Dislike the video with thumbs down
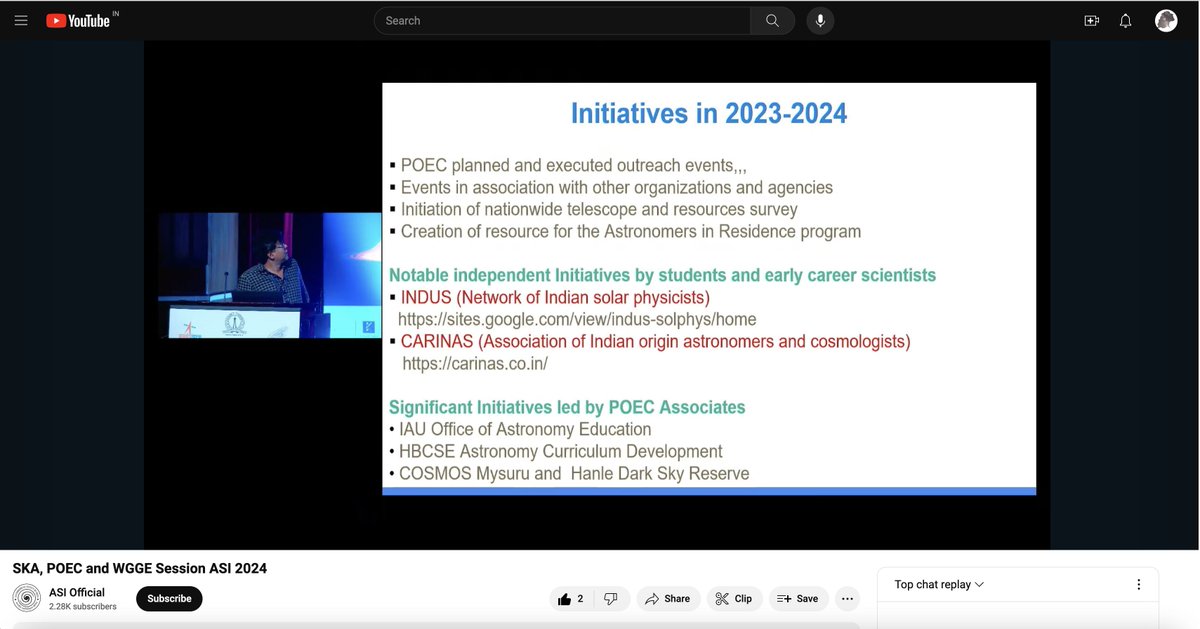 tap(611, 599)
